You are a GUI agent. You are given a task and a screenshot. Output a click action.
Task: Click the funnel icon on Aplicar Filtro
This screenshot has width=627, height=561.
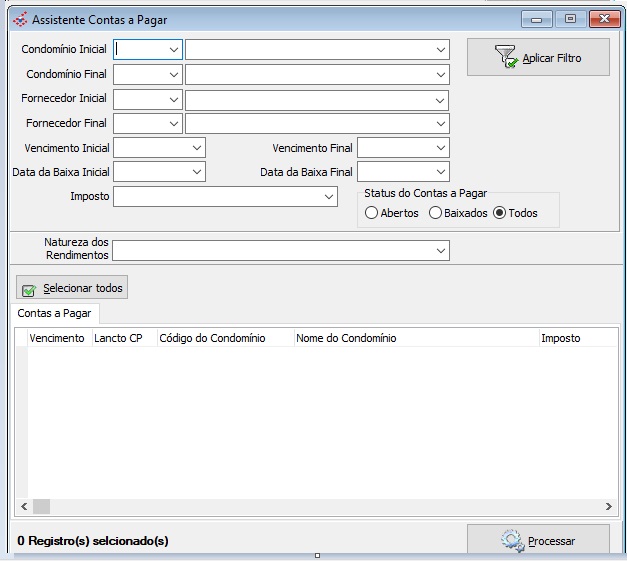pyautogui.click(x=507, y=58)
